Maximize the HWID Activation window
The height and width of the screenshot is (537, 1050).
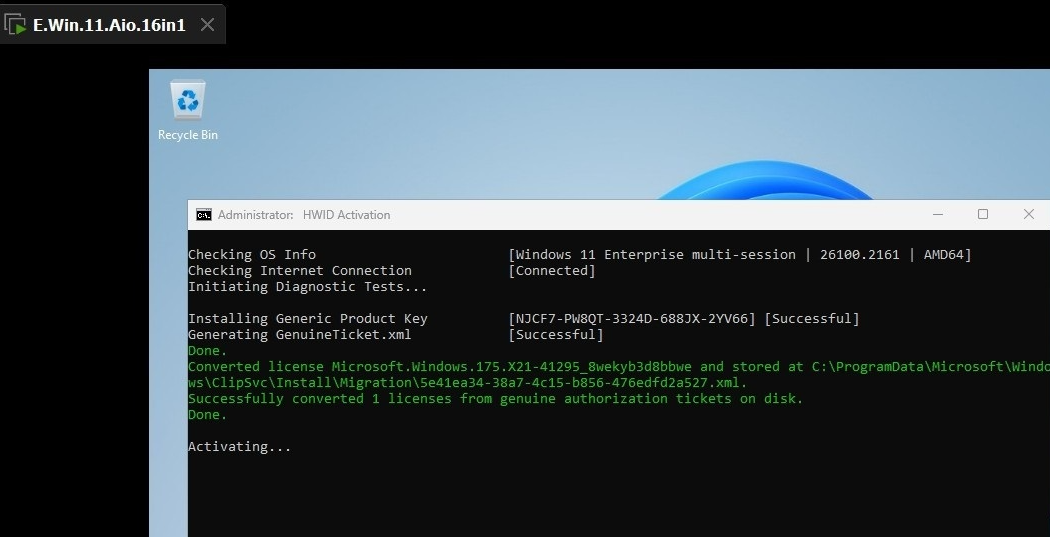(982, 214)
